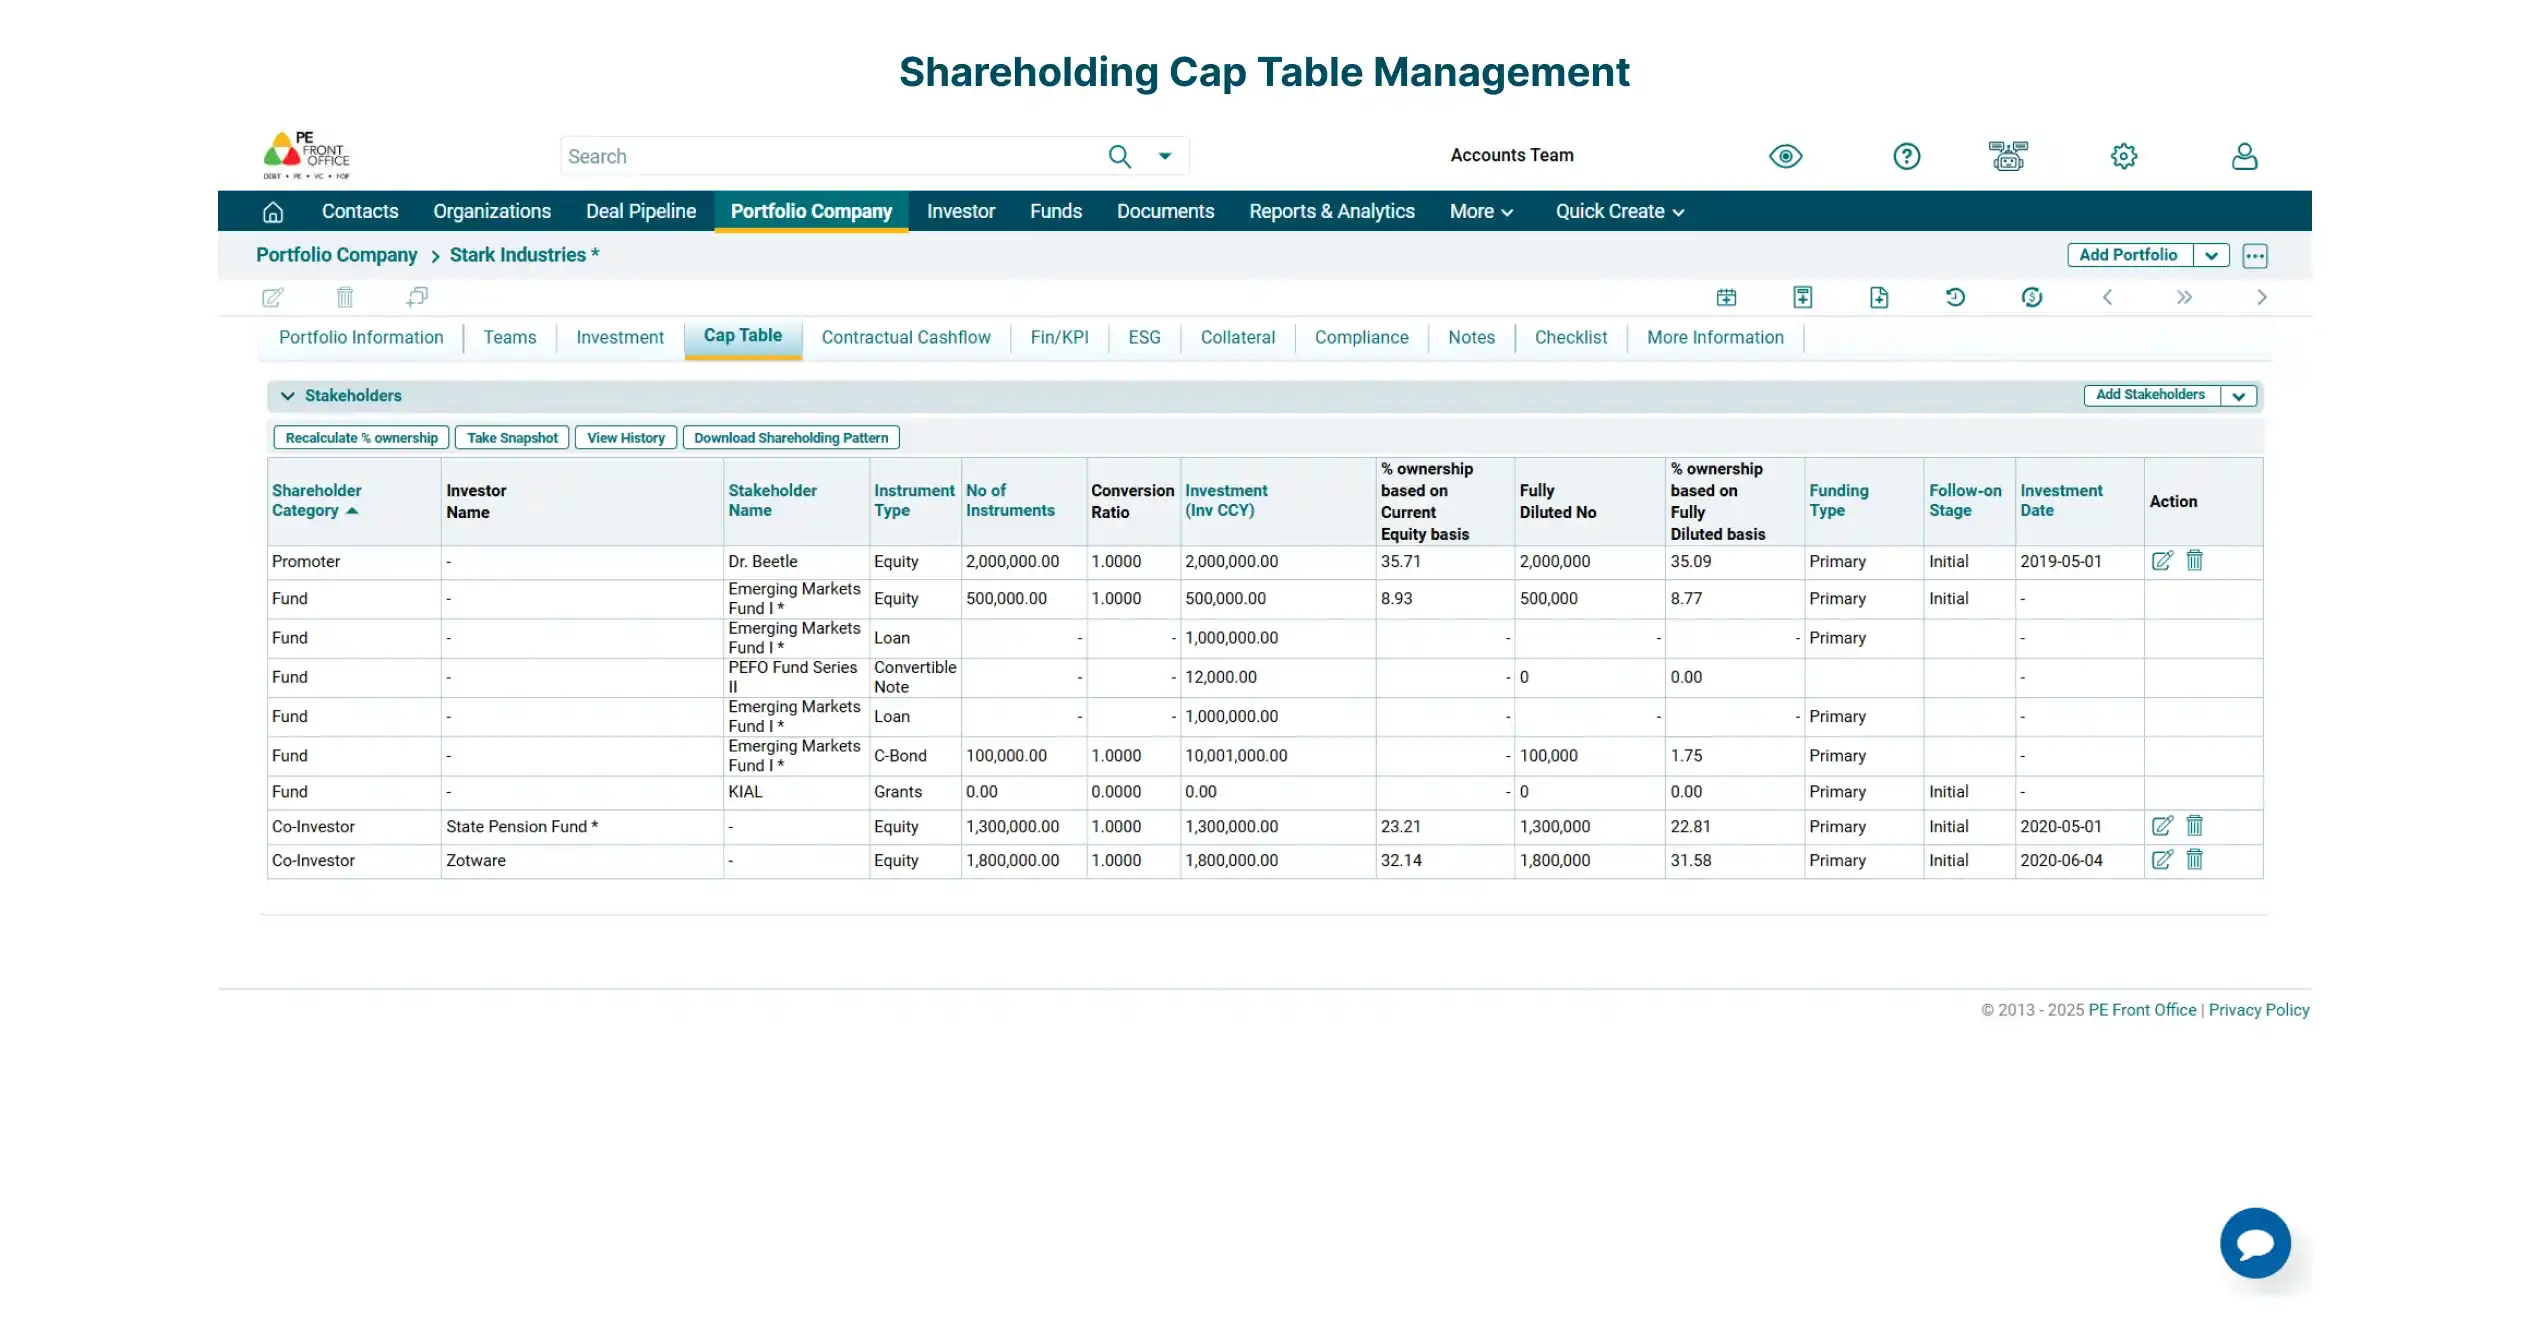
Task: Open the user profile icon
Action: pos(2244,156)
